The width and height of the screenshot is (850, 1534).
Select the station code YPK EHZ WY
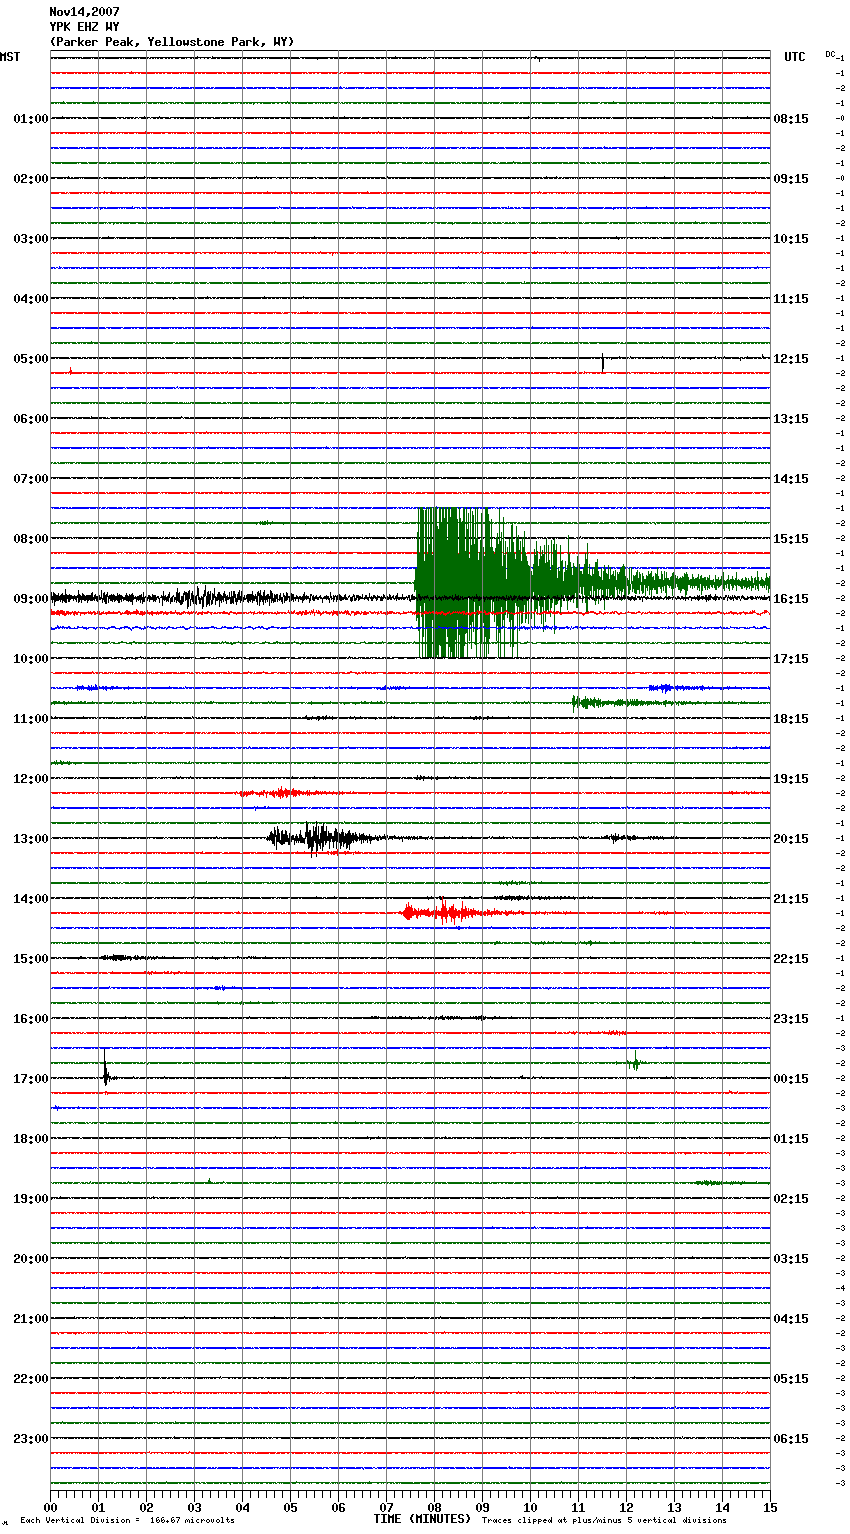pos(84,27)
